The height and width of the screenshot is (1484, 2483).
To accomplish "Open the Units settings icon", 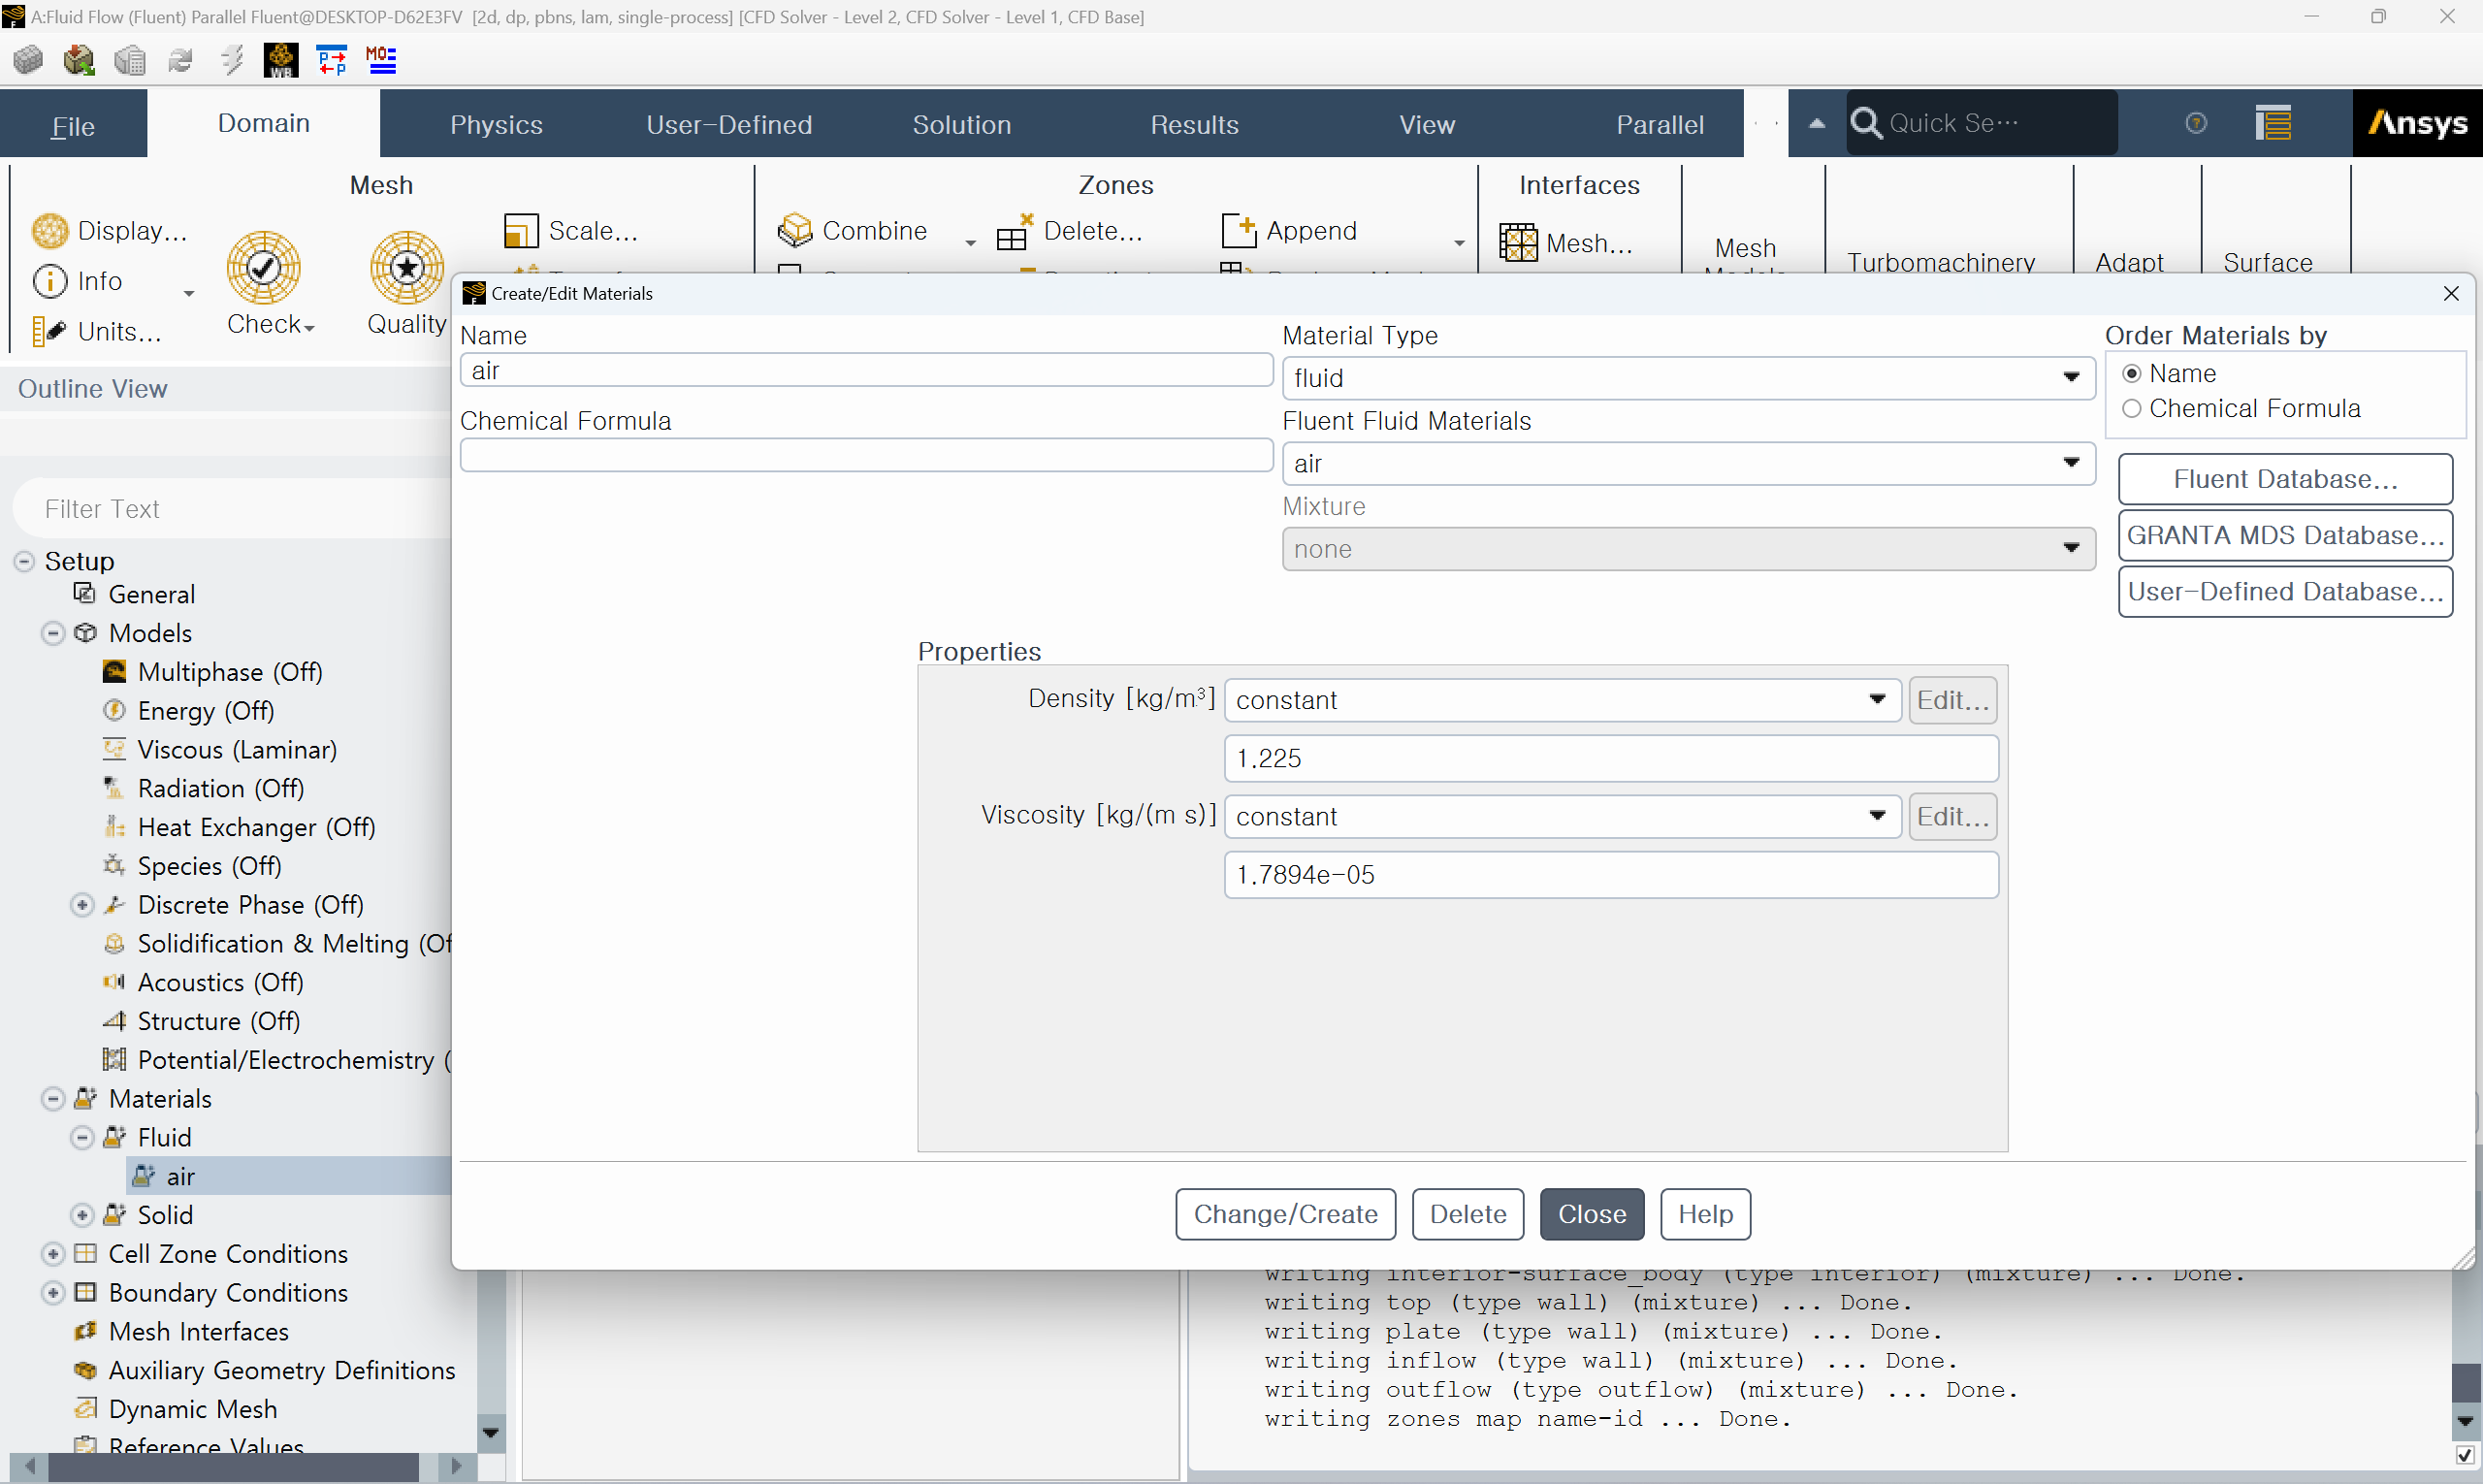I will [49, 331].
